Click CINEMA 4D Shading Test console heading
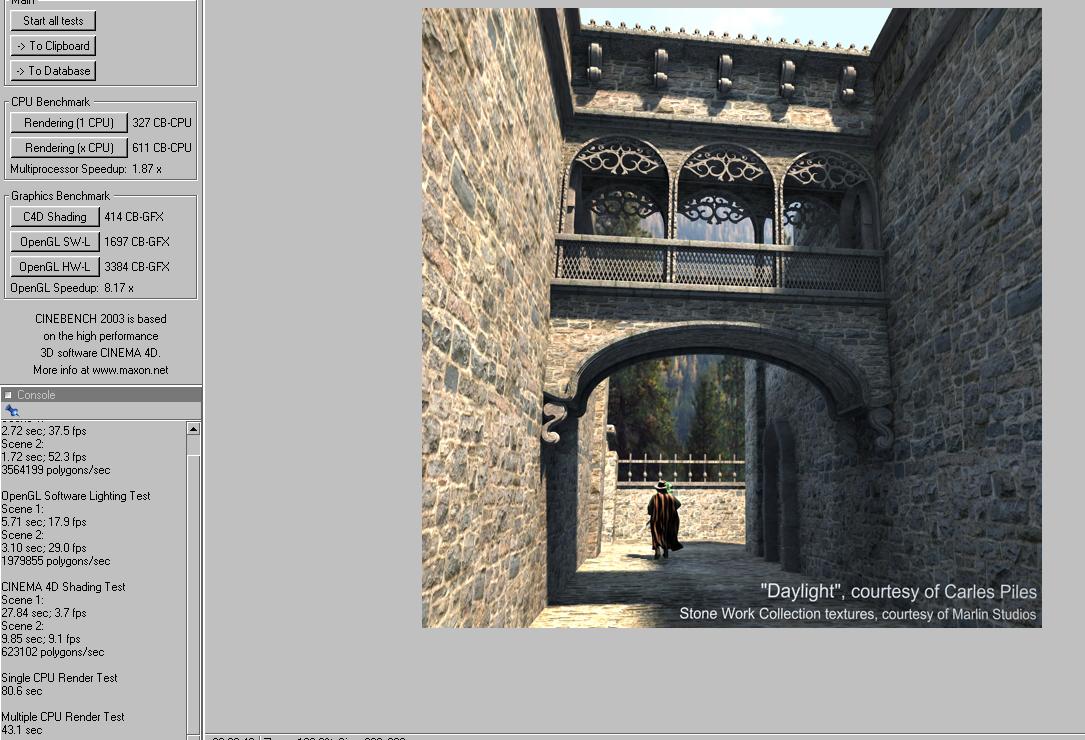Image resolution: width=1085 pixels, height=740 pixels. click(64, 587)
